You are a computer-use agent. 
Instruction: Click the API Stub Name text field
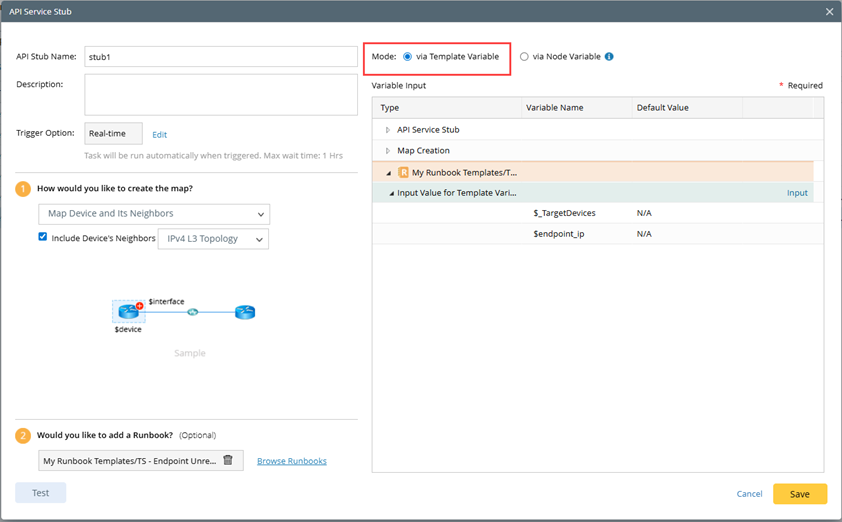[220, 57]
